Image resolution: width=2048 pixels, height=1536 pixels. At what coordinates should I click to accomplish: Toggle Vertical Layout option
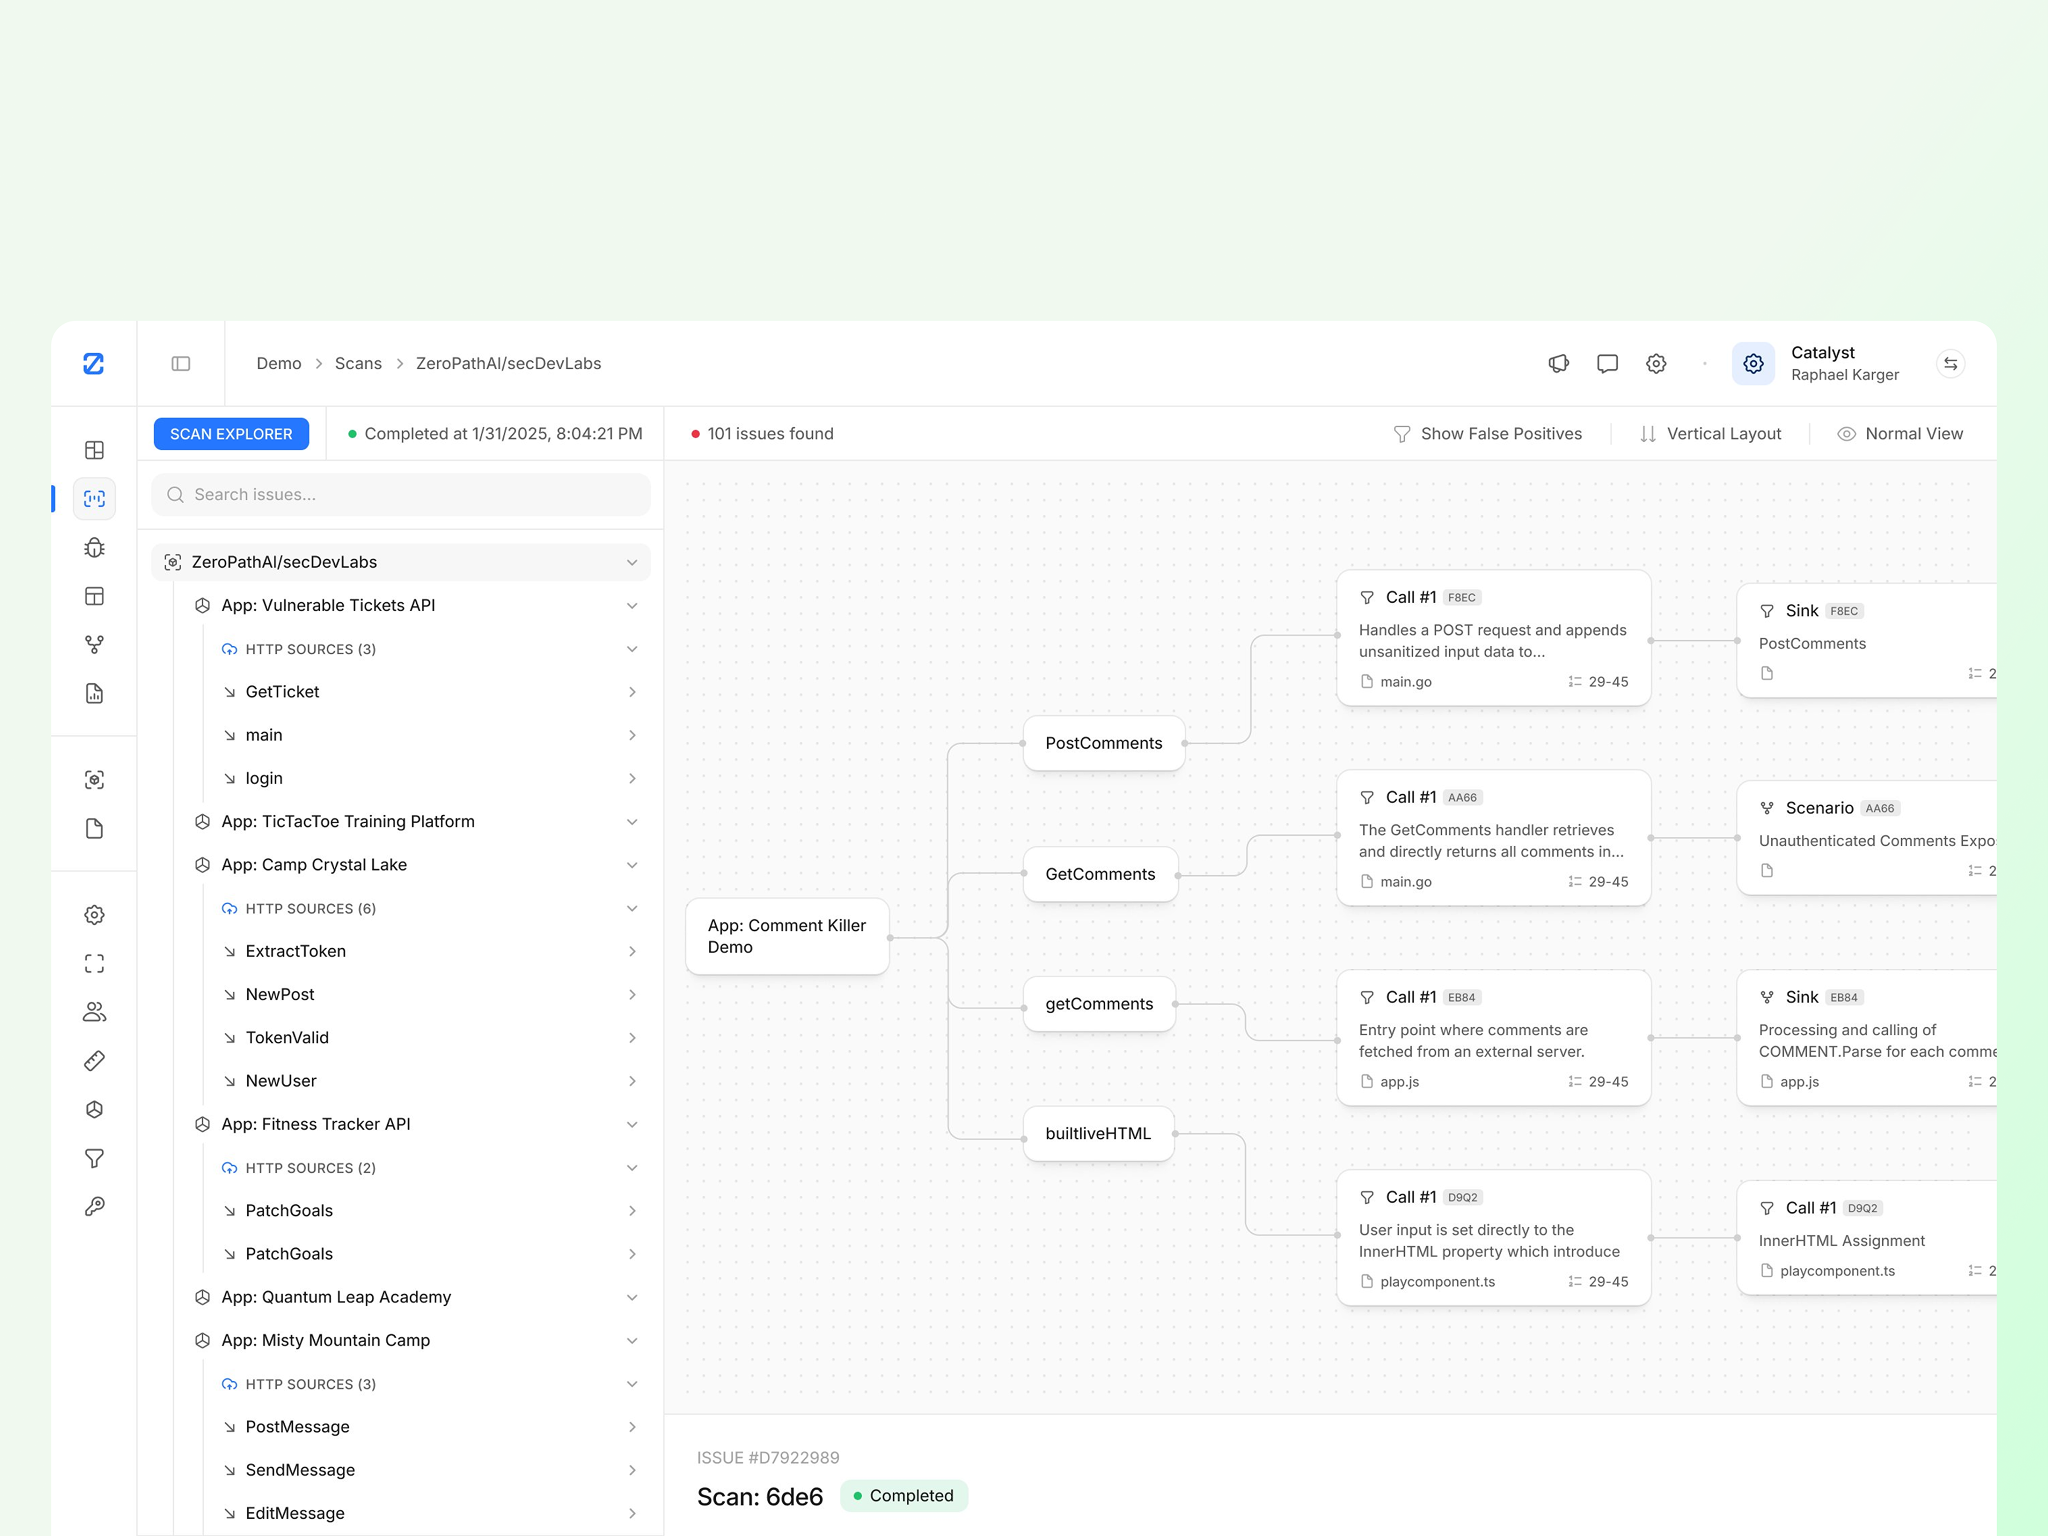pos(1710,433)
